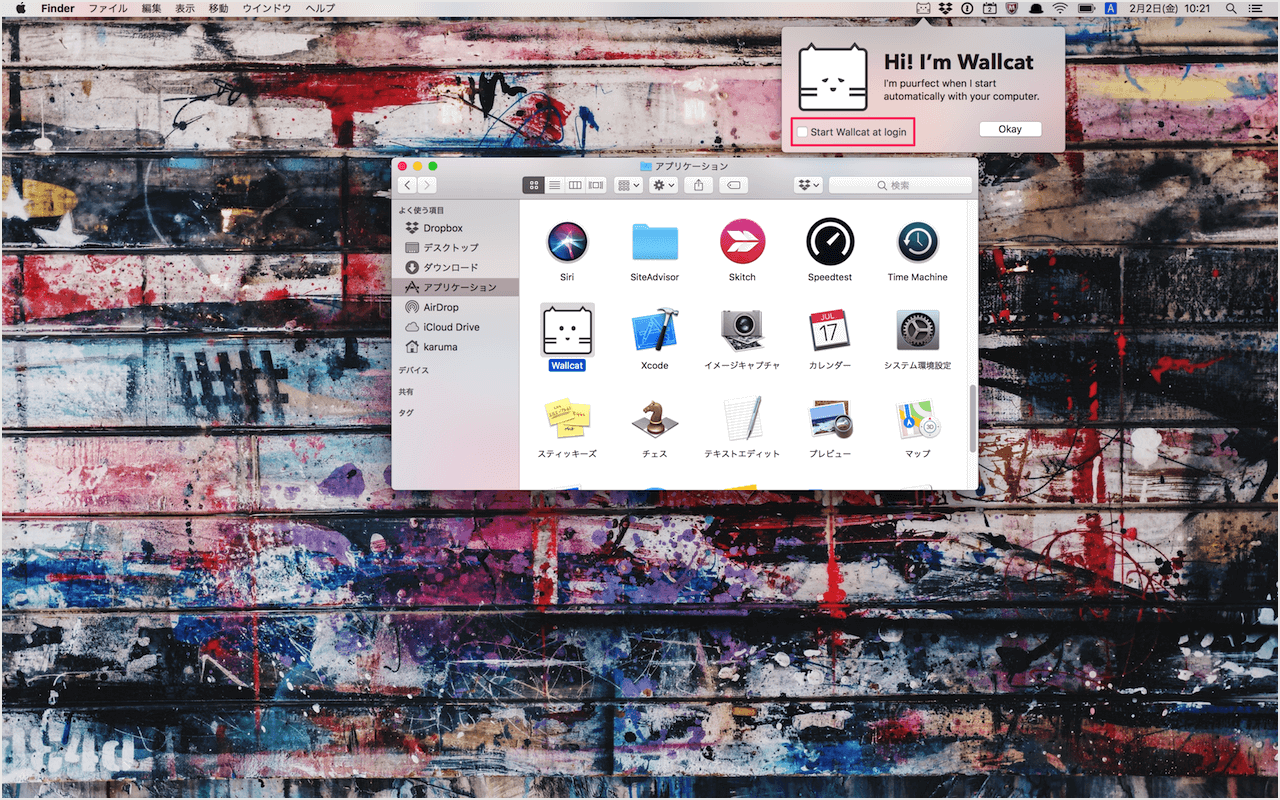Open the 表示 menu
The image size is (1280, 800).
point(185,8)
